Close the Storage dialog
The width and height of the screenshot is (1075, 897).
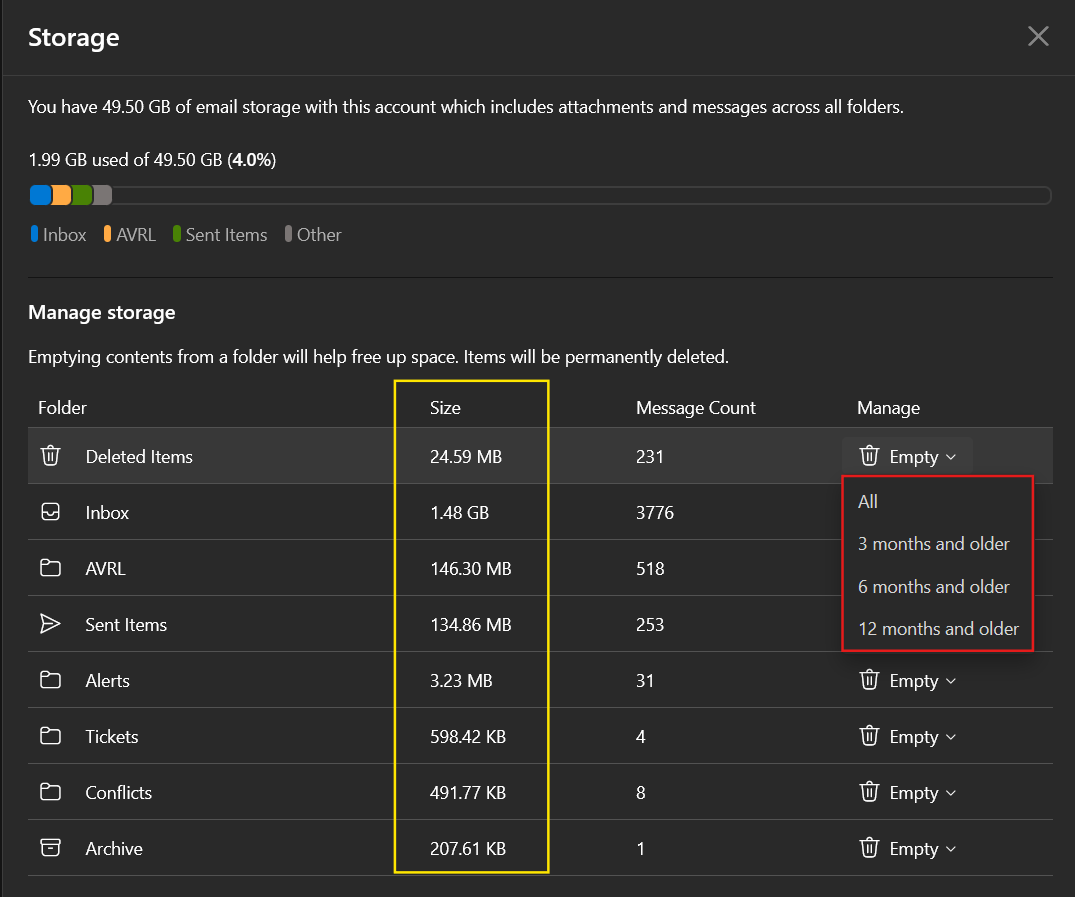[x=1038, y=37]
